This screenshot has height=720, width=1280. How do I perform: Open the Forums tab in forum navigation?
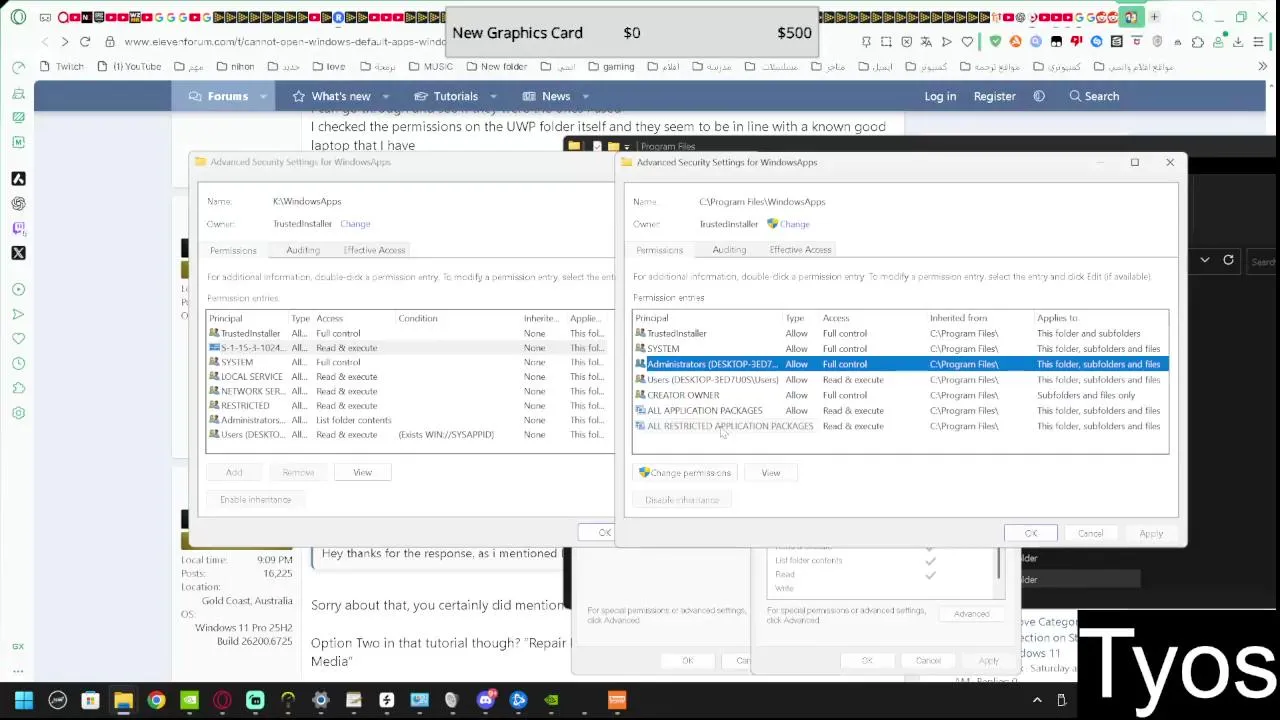pos(218,96)
